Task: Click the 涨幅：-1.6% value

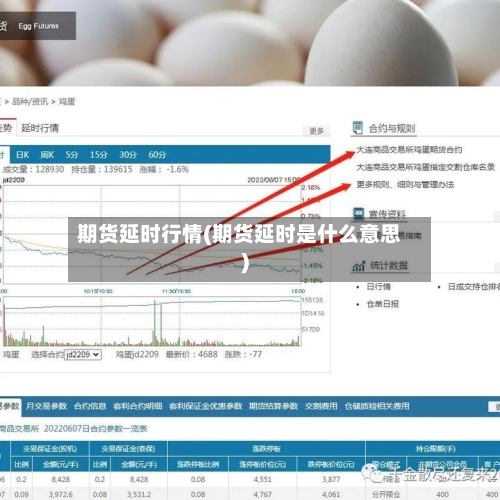Action: tap(164, 169)
